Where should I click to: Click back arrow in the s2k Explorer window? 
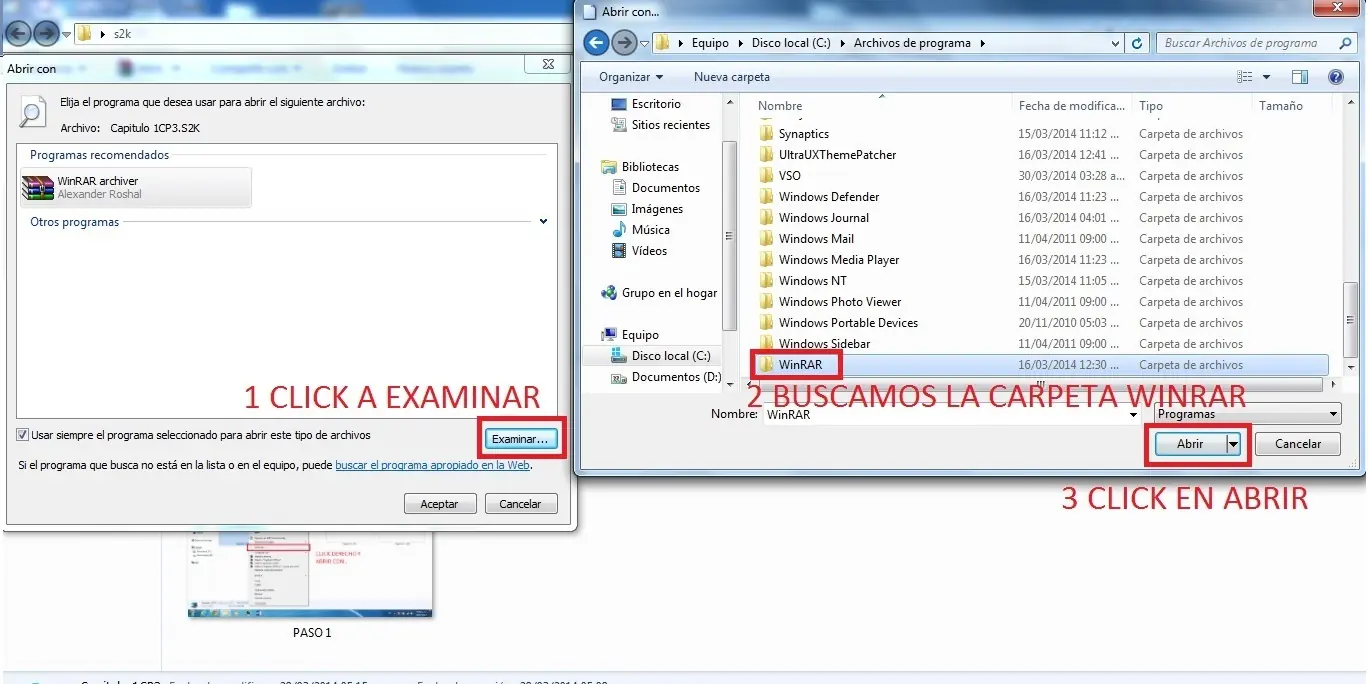click(18, 33)
